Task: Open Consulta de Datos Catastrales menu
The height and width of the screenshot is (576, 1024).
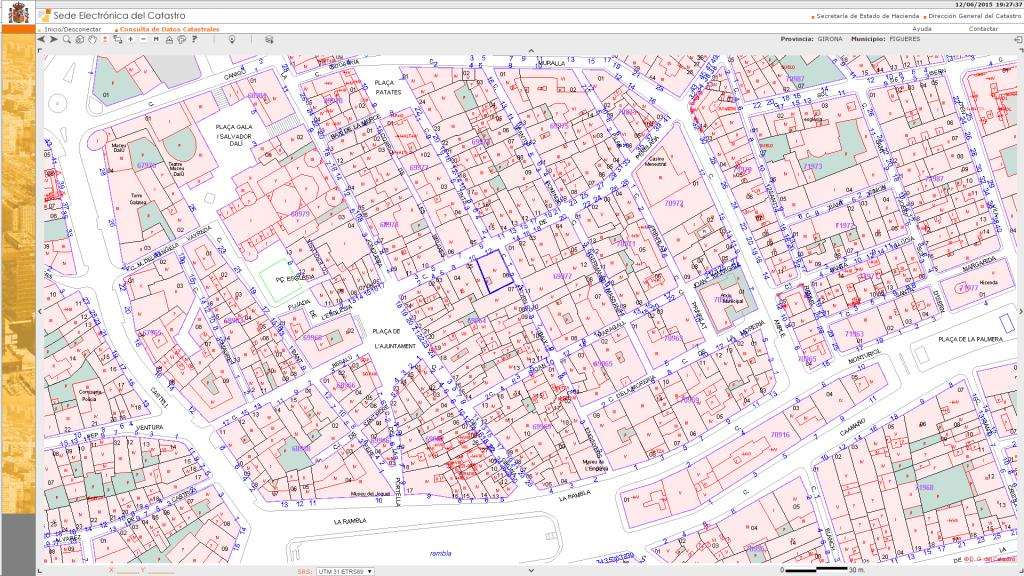Action: point(168,29)
